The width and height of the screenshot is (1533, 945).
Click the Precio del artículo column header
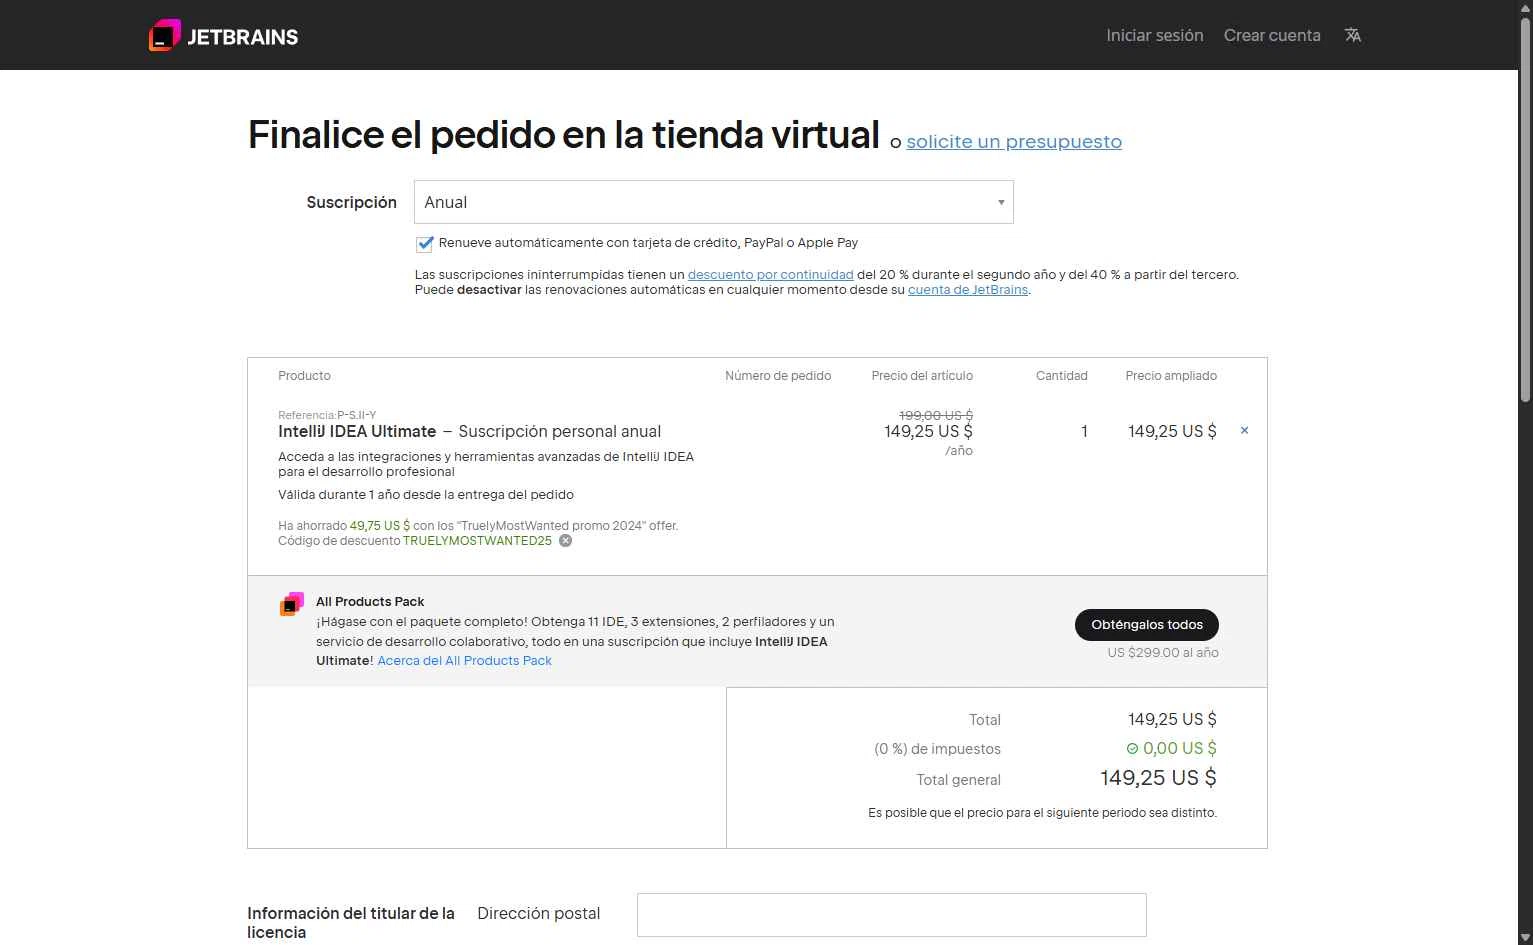(922, 376)
